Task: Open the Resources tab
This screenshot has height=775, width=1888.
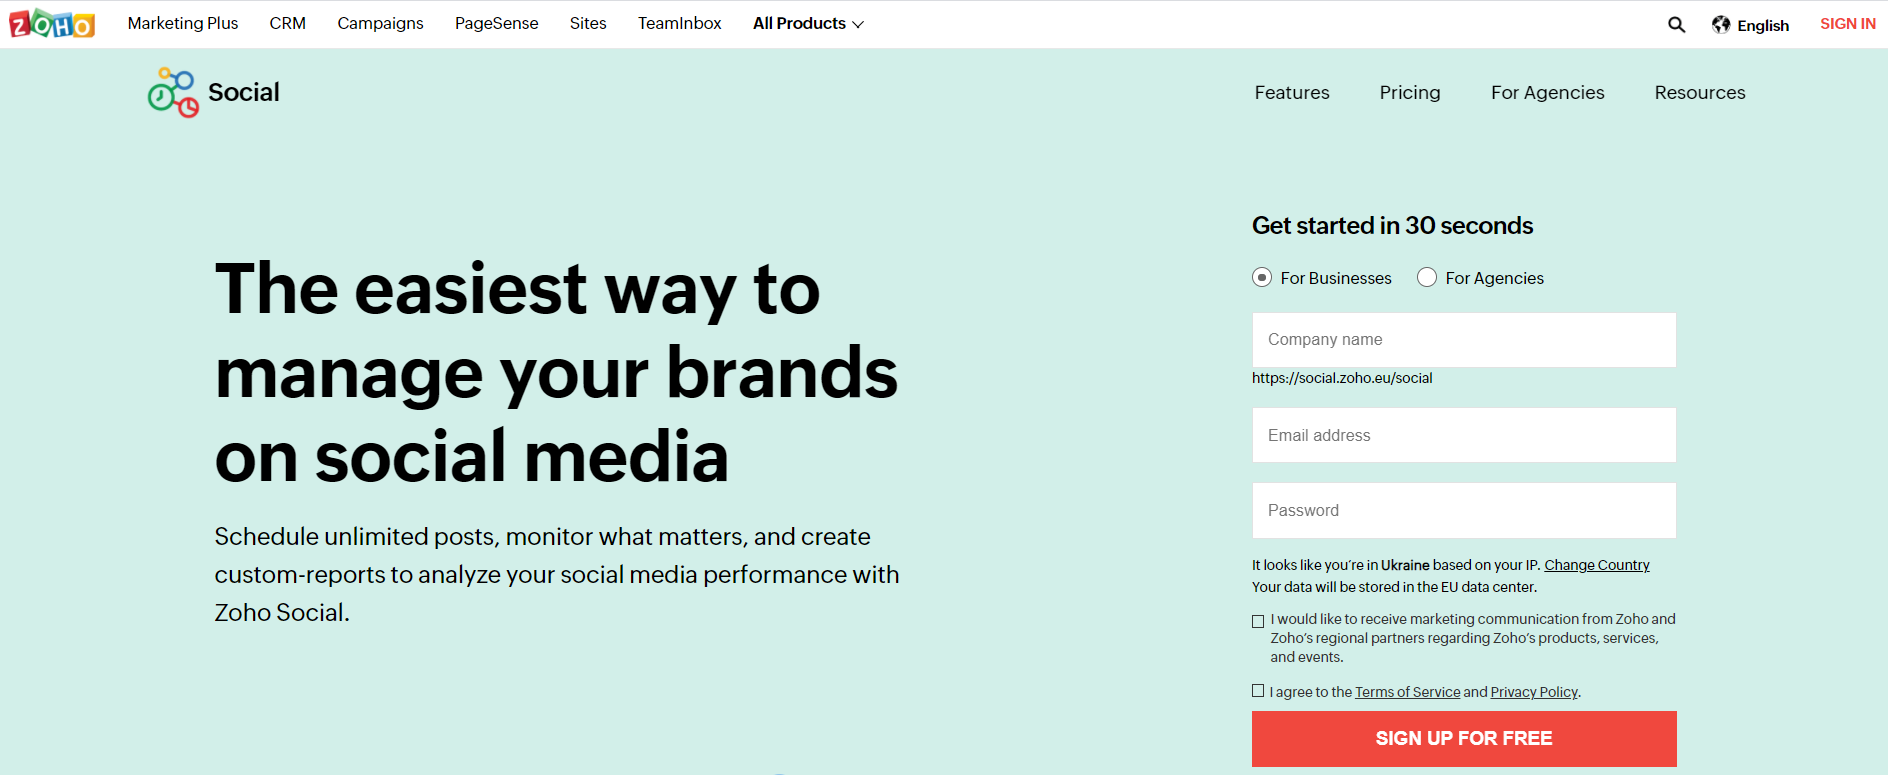Action: tap(1699, 92)
